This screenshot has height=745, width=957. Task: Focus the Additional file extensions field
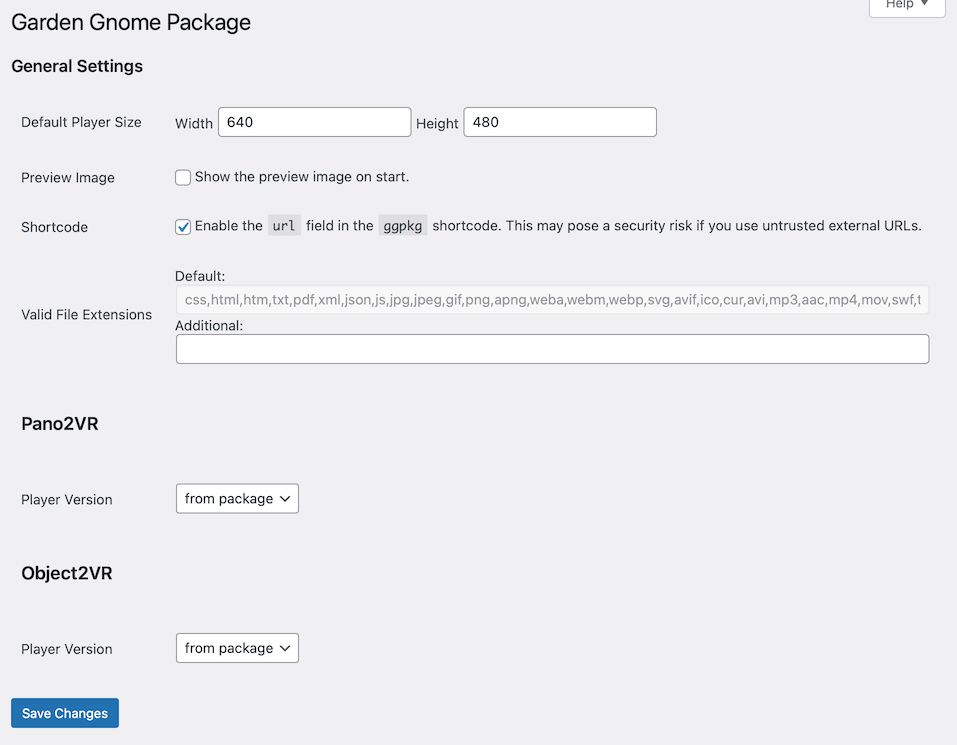(x=551, y=348)
